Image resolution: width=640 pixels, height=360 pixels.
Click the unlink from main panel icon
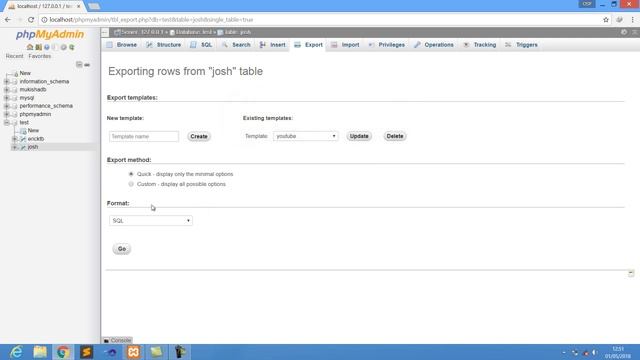tap(87, 64)
